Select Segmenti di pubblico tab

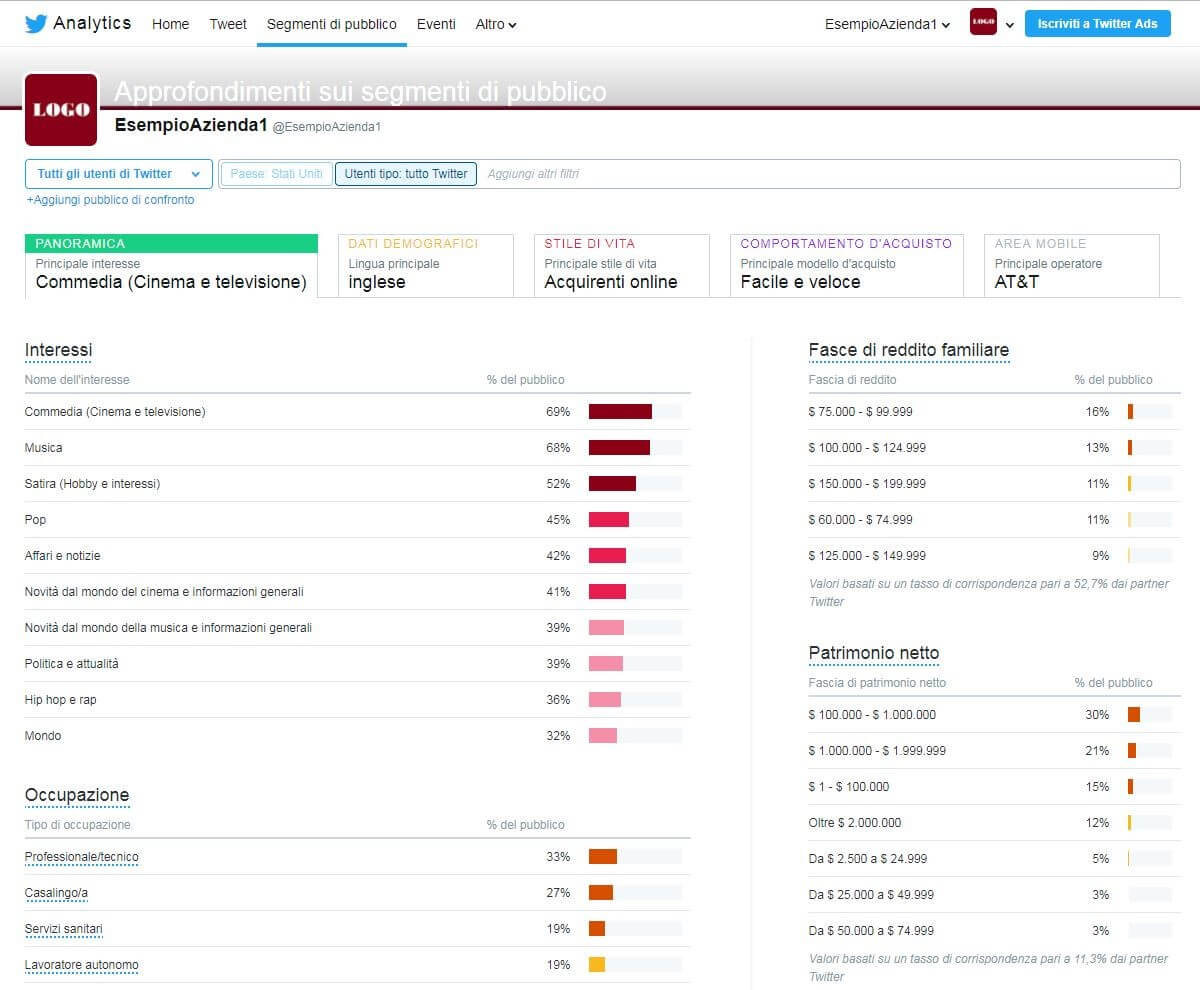click(x=331, y=24)
